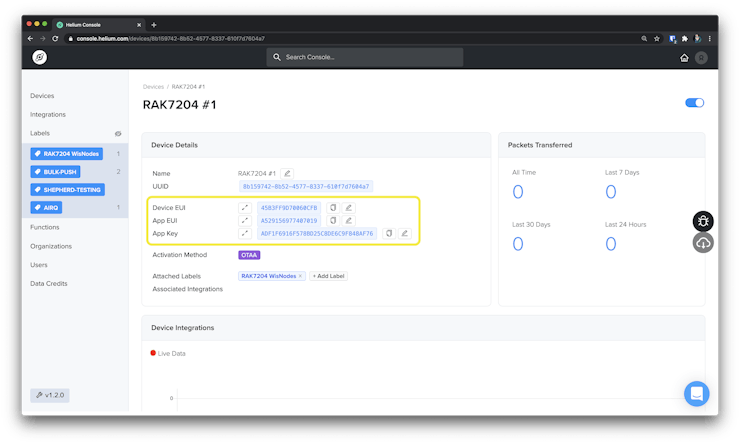The height and width of the screenshot is (444, 740).
Task: Edit App Key pencil icon
Action: point(404,234)
